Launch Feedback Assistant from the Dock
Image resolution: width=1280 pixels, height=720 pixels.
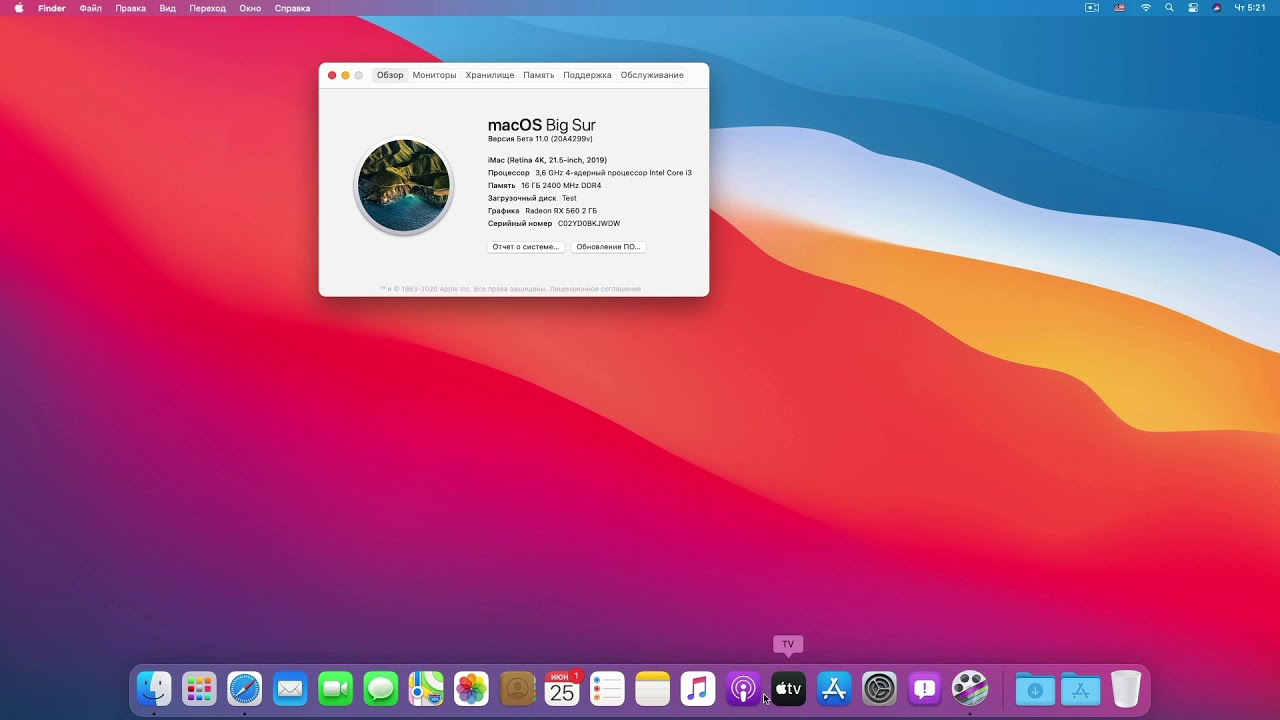[925, 688]
